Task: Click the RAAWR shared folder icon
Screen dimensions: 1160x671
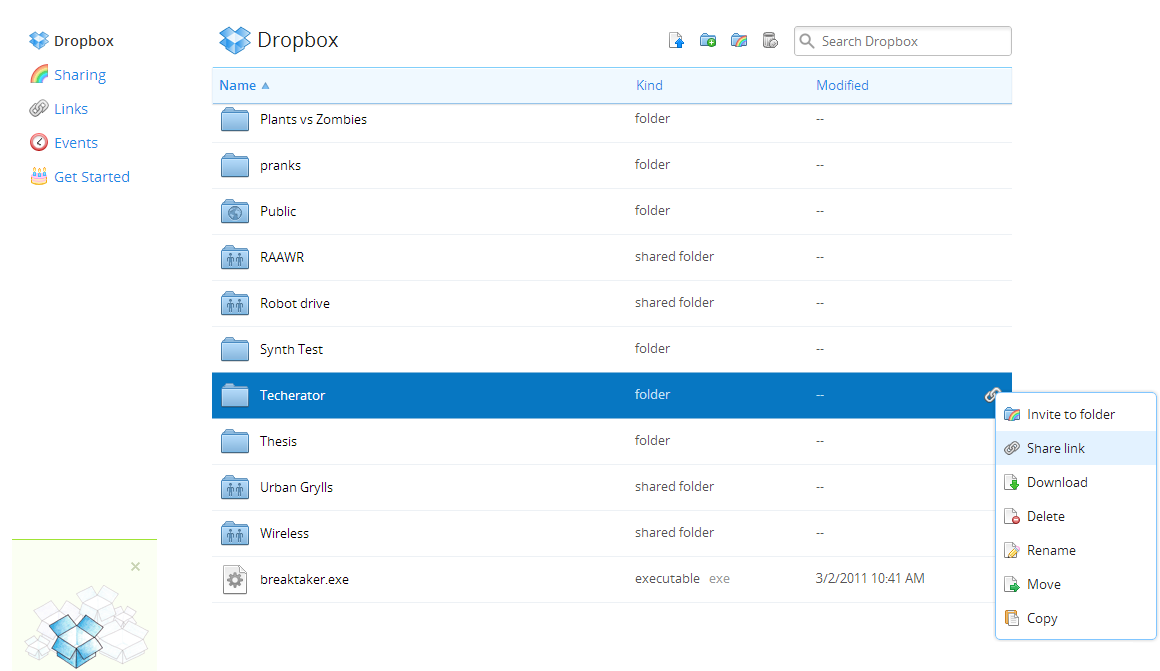Action: [235, 257]
